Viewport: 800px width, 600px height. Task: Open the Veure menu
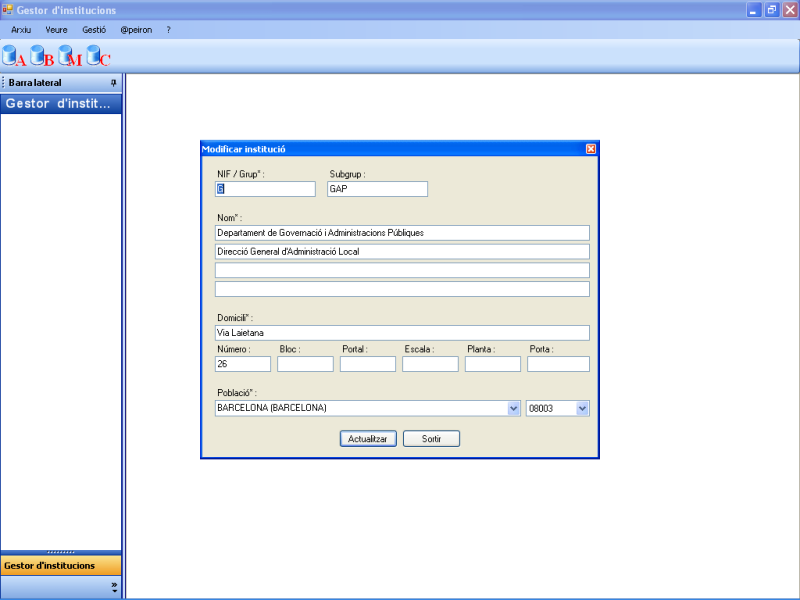click(56, 30)
